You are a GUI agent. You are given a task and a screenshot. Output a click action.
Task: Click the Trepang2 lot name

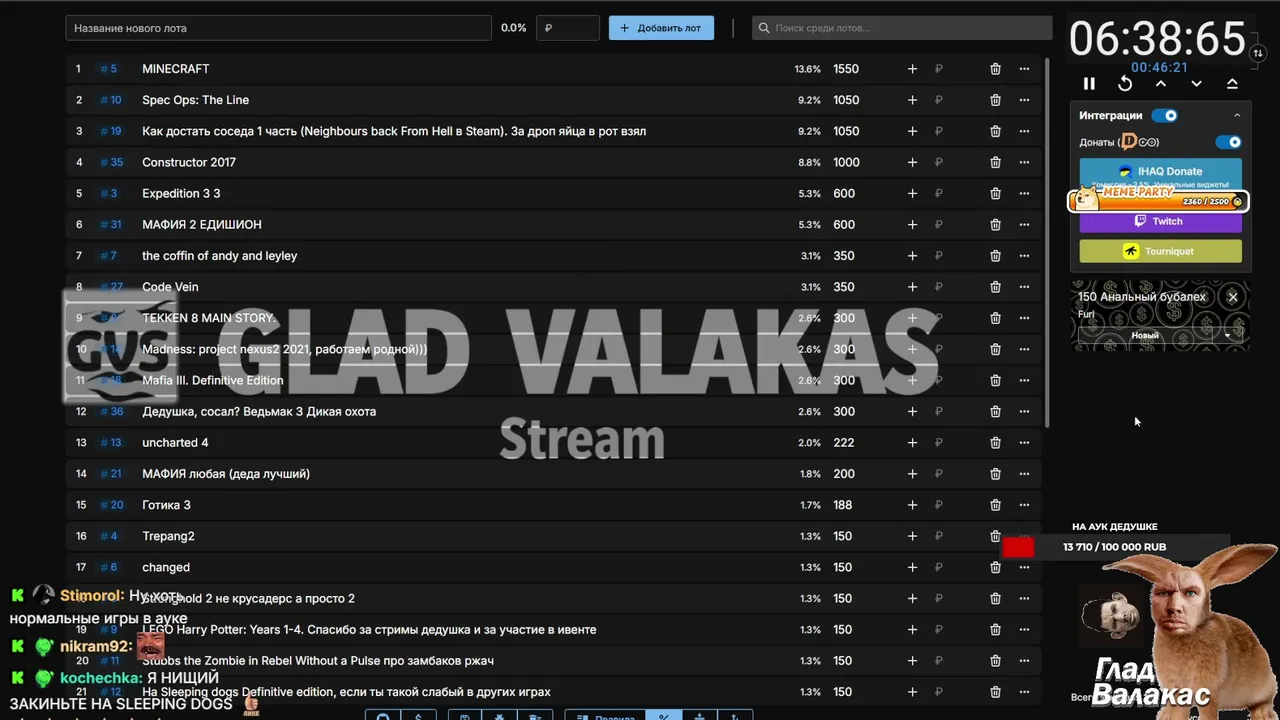point(168,536)
